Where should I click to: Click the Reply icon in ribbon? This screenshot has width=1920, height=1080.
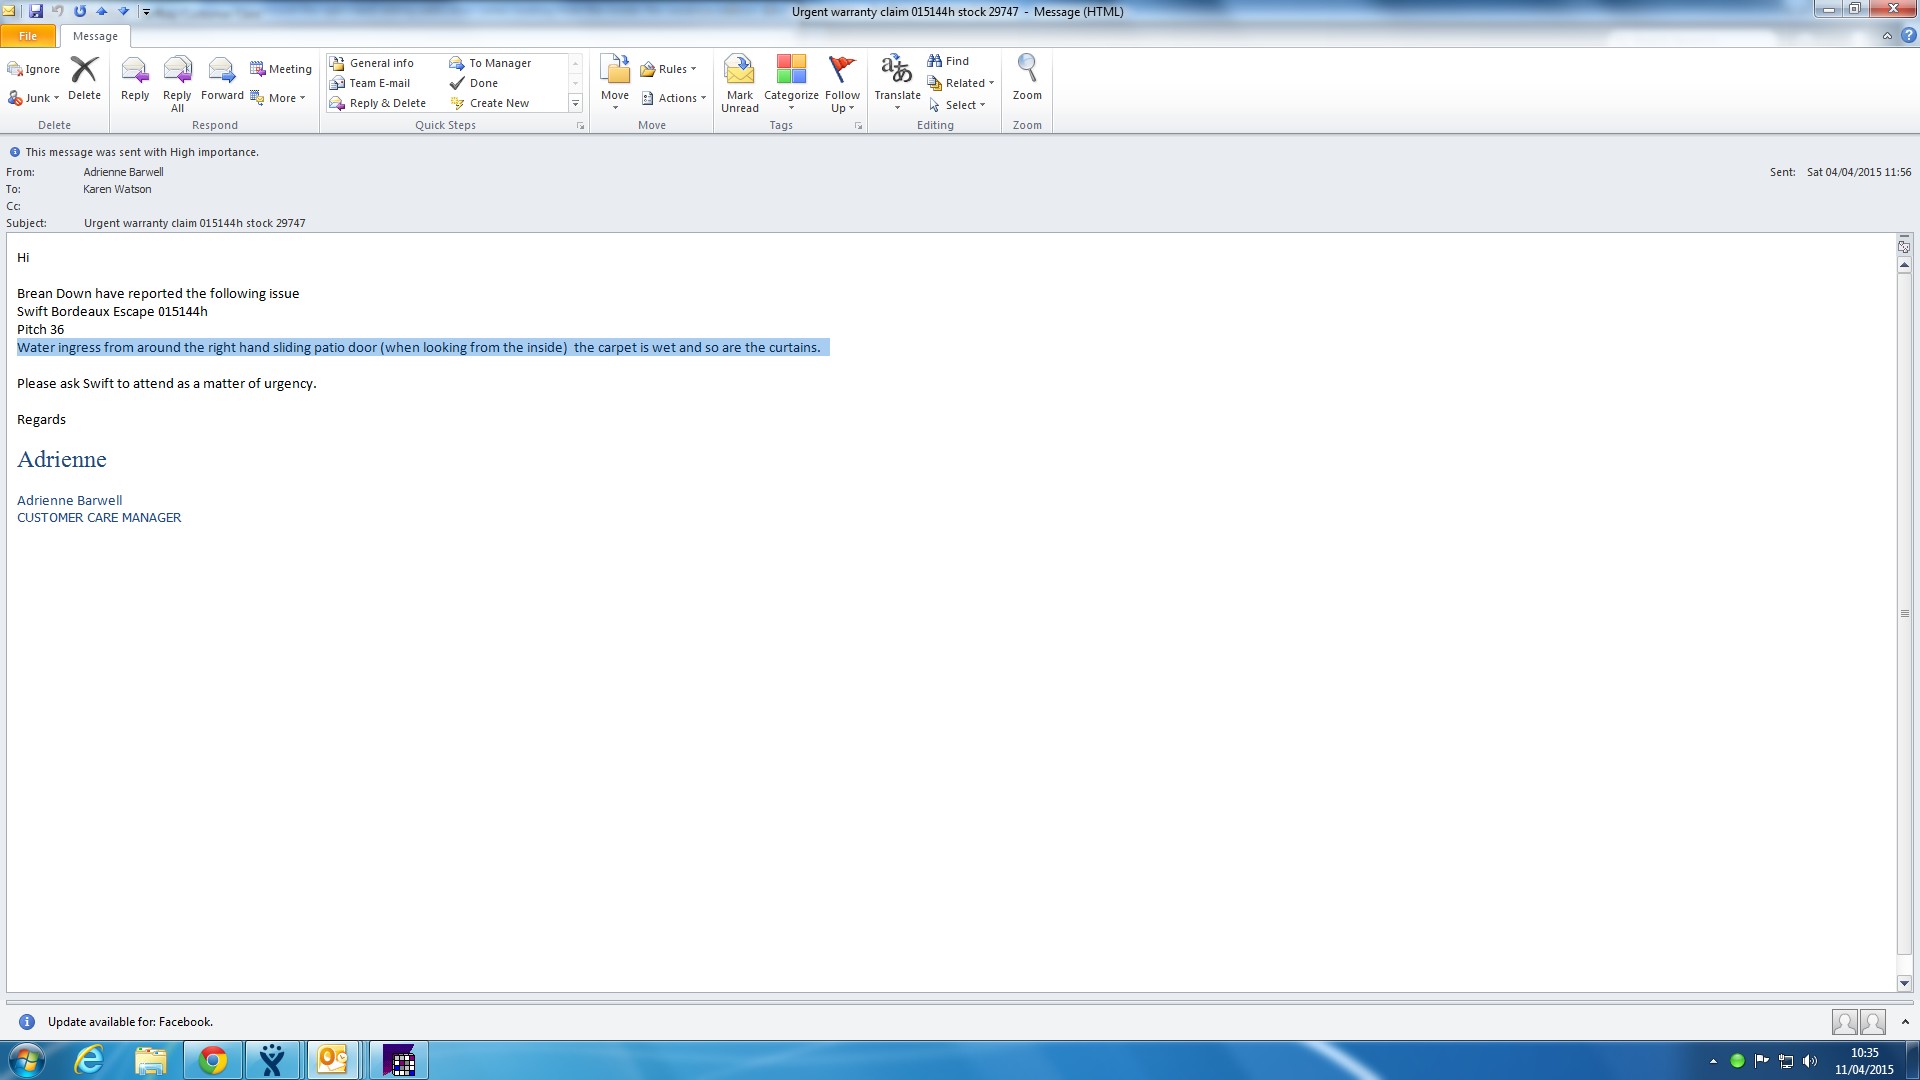134,72
